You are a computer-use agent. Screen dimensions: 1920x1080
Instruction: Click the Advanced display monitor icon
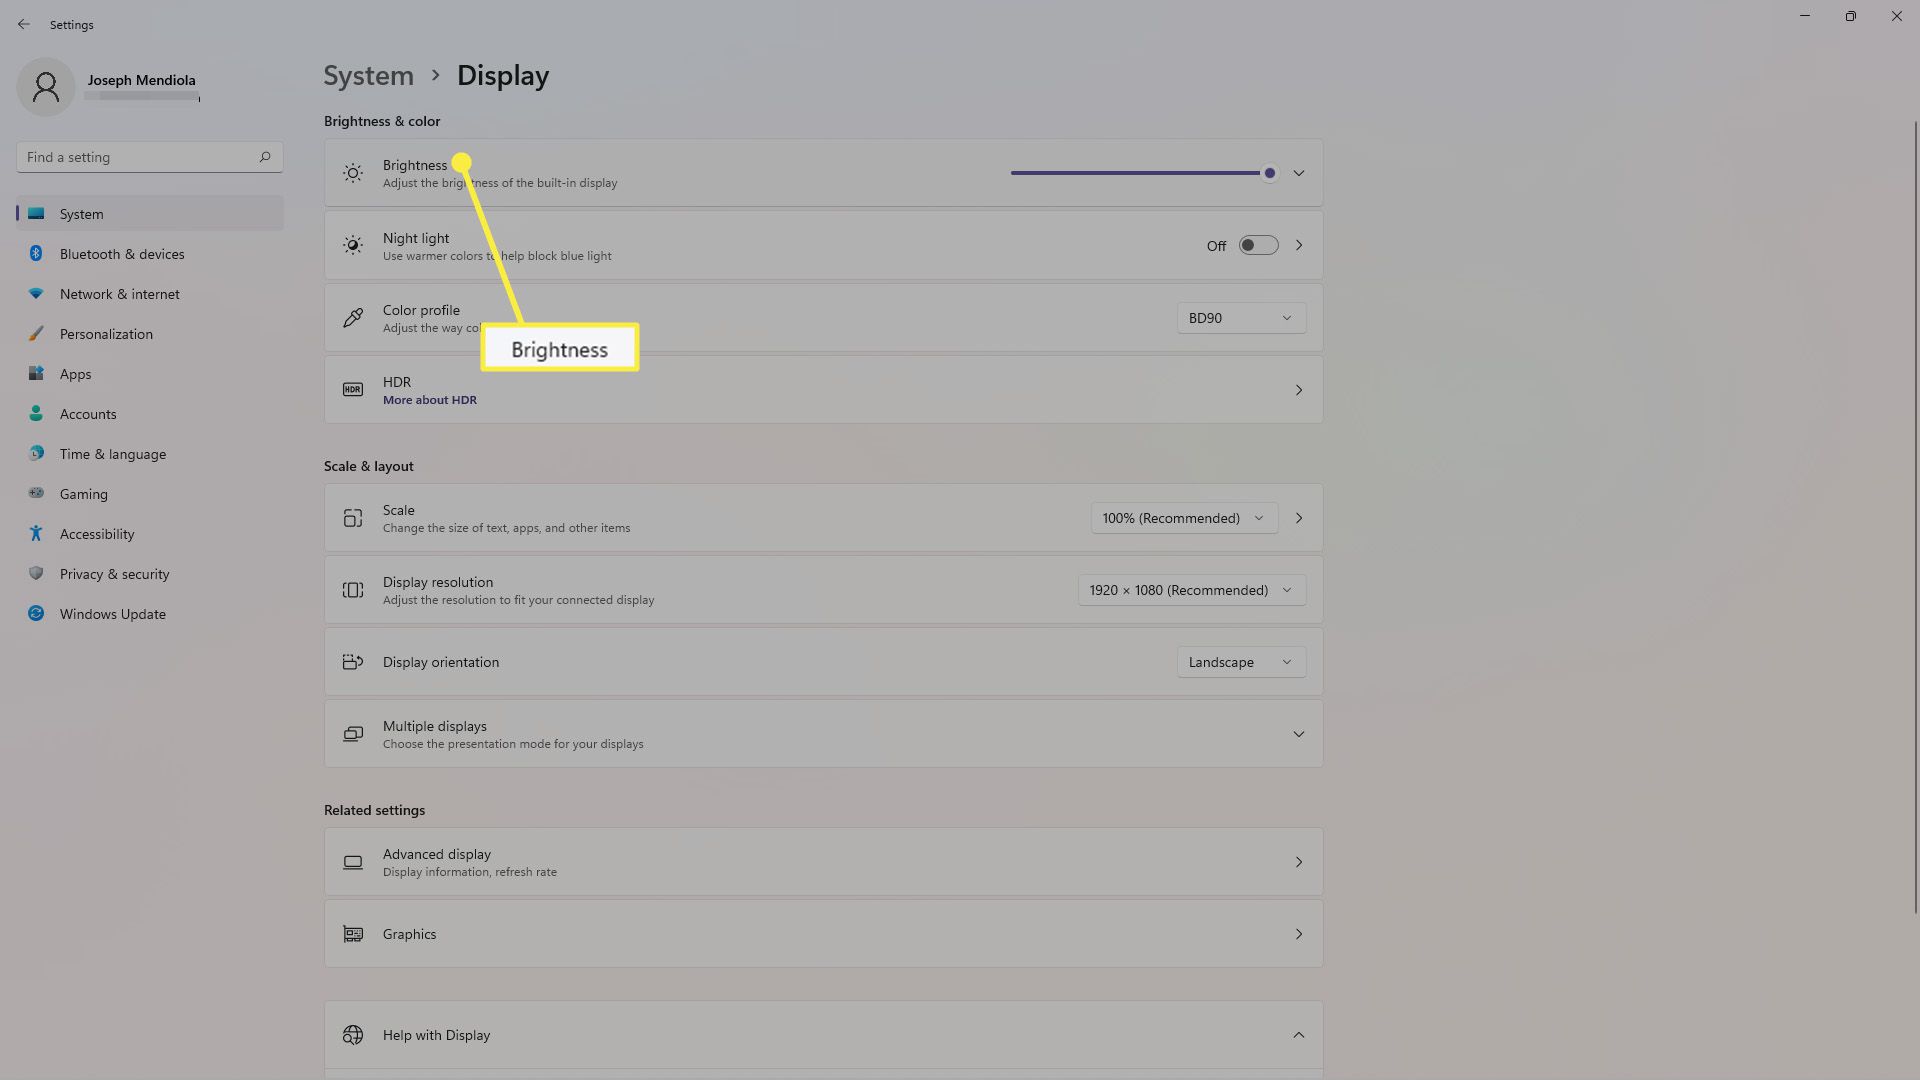point(353,862)
